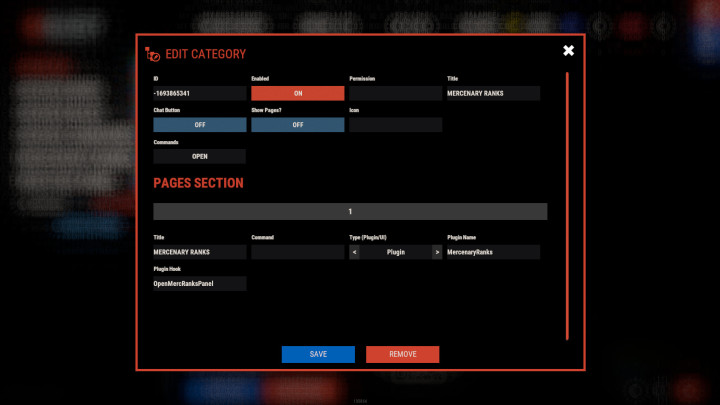Toggle the Enabled ON switch

297,93
